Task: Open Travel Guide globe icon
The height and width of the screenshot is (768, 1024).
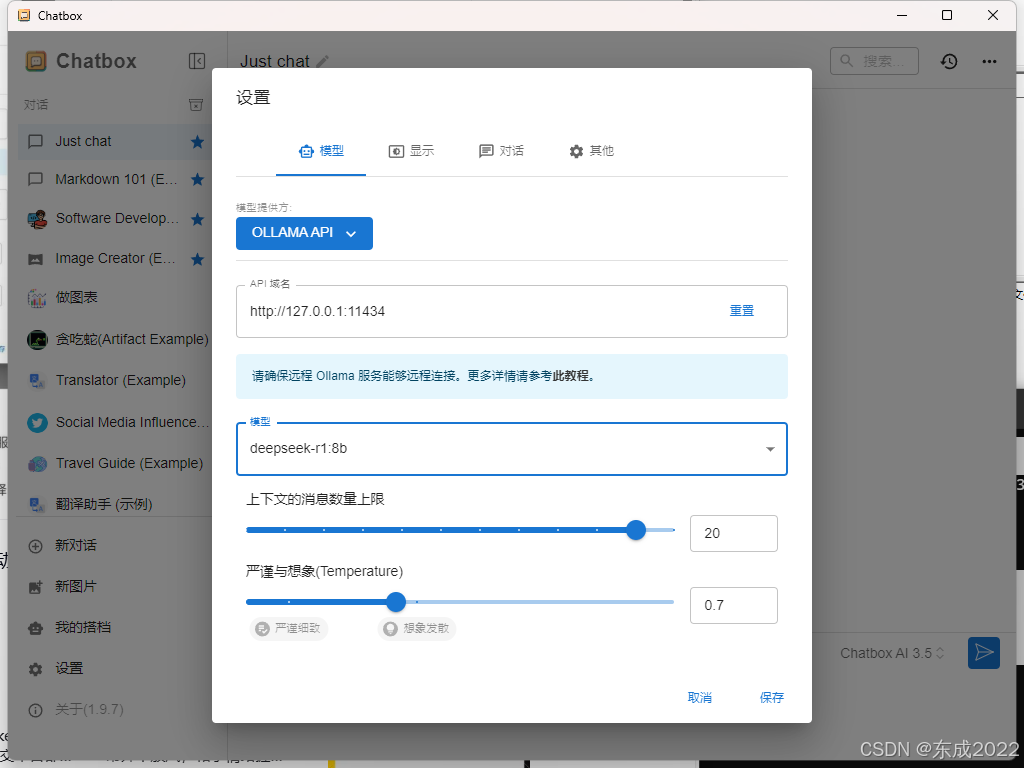Action: (37, 464)
